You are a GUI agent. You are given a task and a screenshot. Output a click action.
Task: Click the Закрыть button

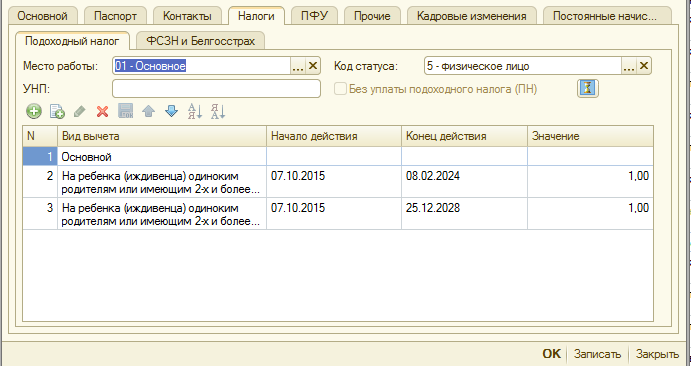point(658,354)
